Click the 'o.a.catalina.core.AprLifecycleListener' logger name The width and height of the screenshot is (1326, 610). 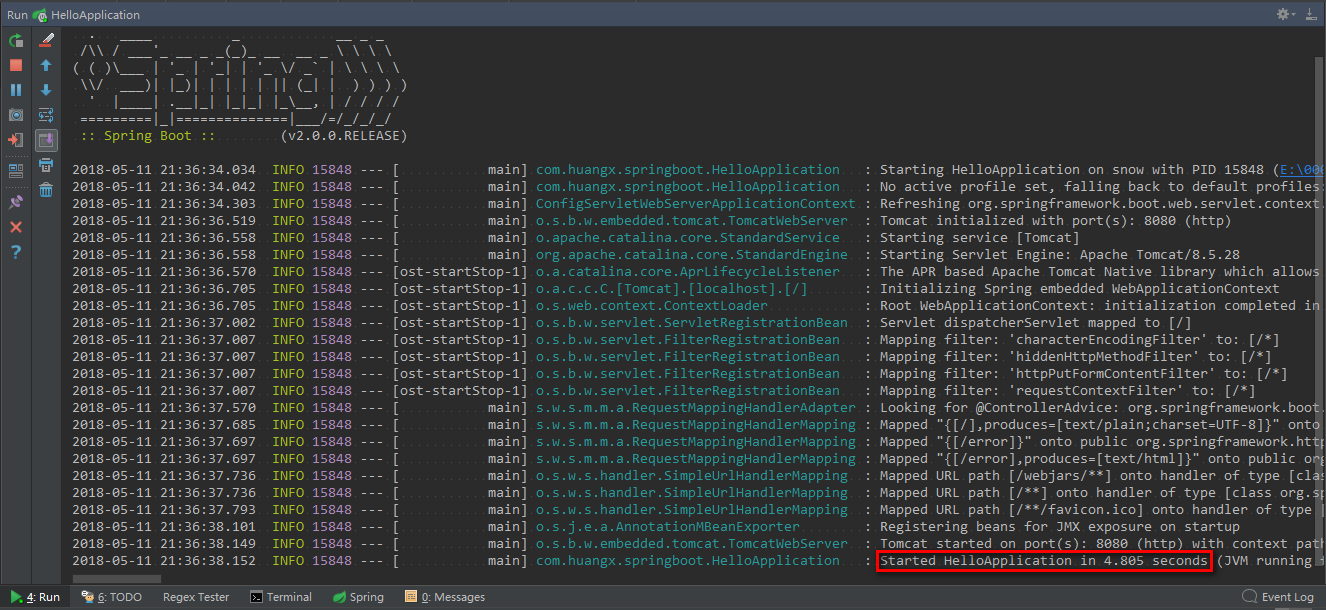point(688,272)
